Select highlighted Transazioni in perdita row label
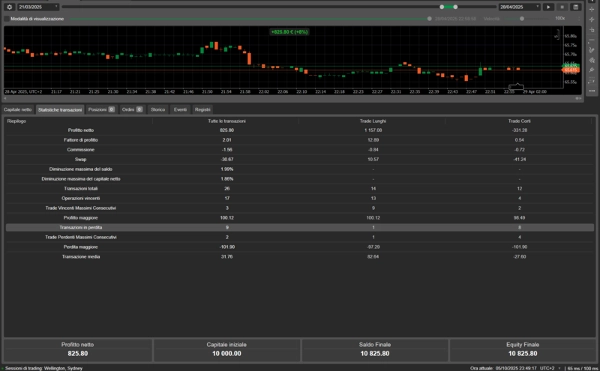Screen dimensions: 600x371 [80, 227]
